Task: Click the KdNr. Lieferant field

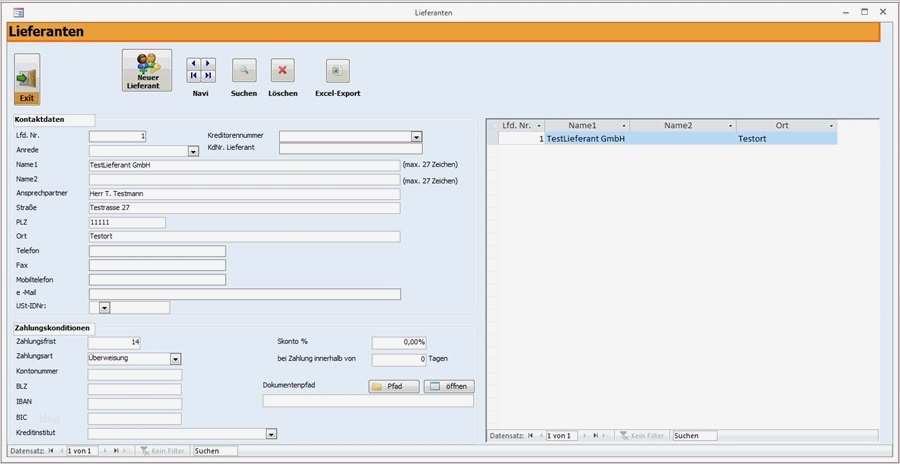Action: (x=351, y=149)
